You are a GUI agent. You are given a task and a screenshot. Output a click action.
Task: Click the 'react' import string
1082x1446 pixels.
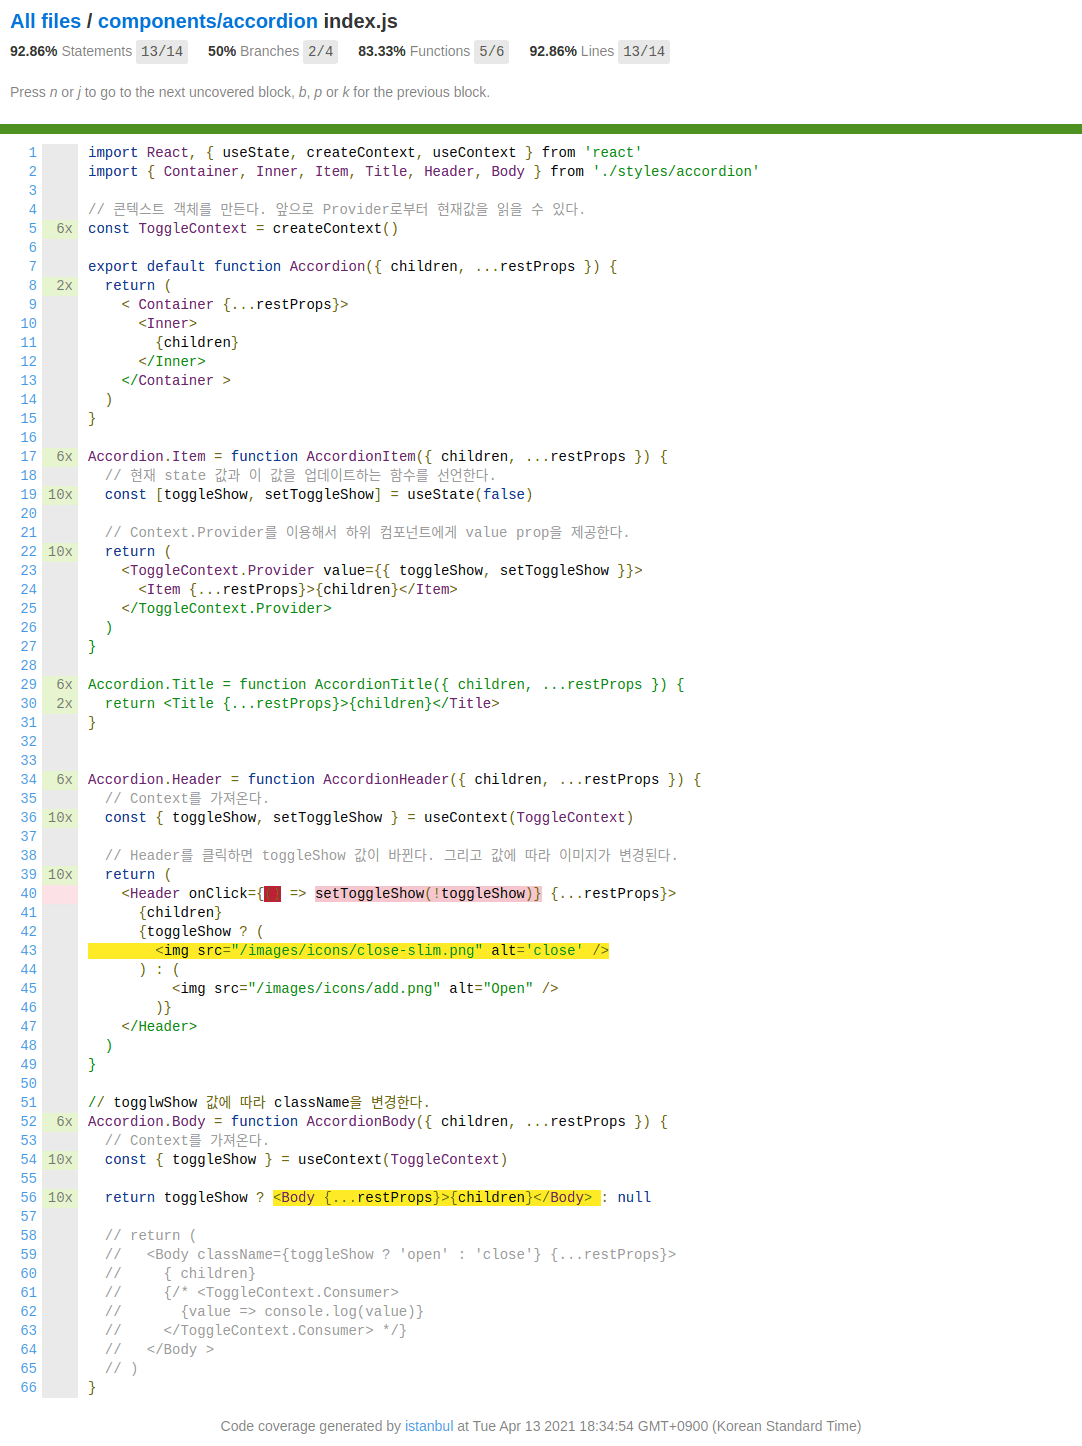[x=613, y=153]
